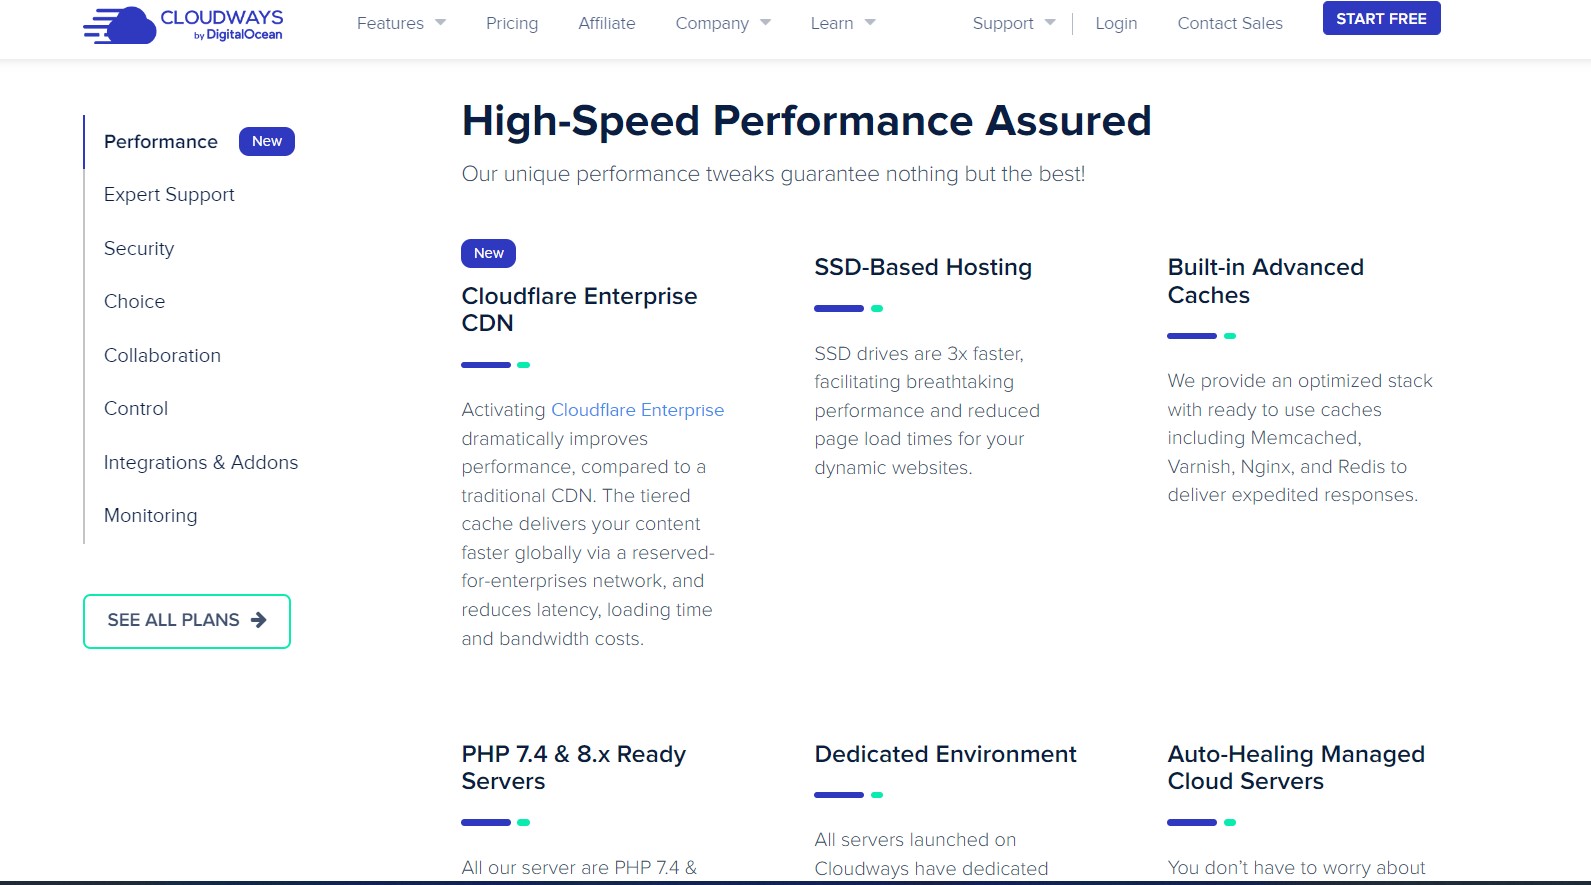Open the Company menu
The height and width of the screenshot is (885, 1591).
712,23
